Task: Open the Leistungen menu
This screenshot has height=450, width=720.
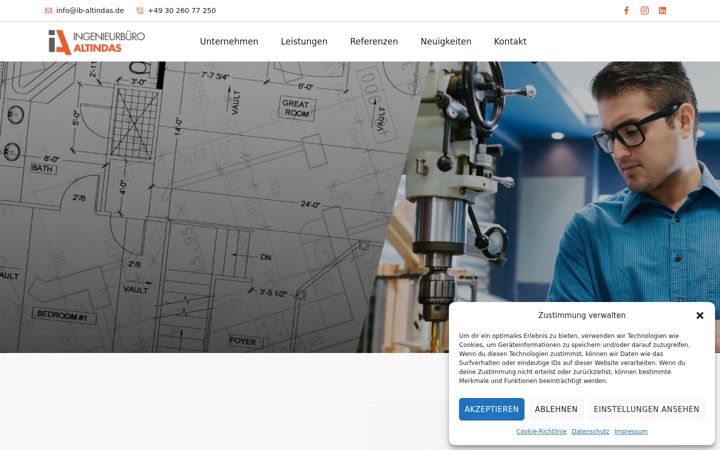Action: (x=304, y=41)
